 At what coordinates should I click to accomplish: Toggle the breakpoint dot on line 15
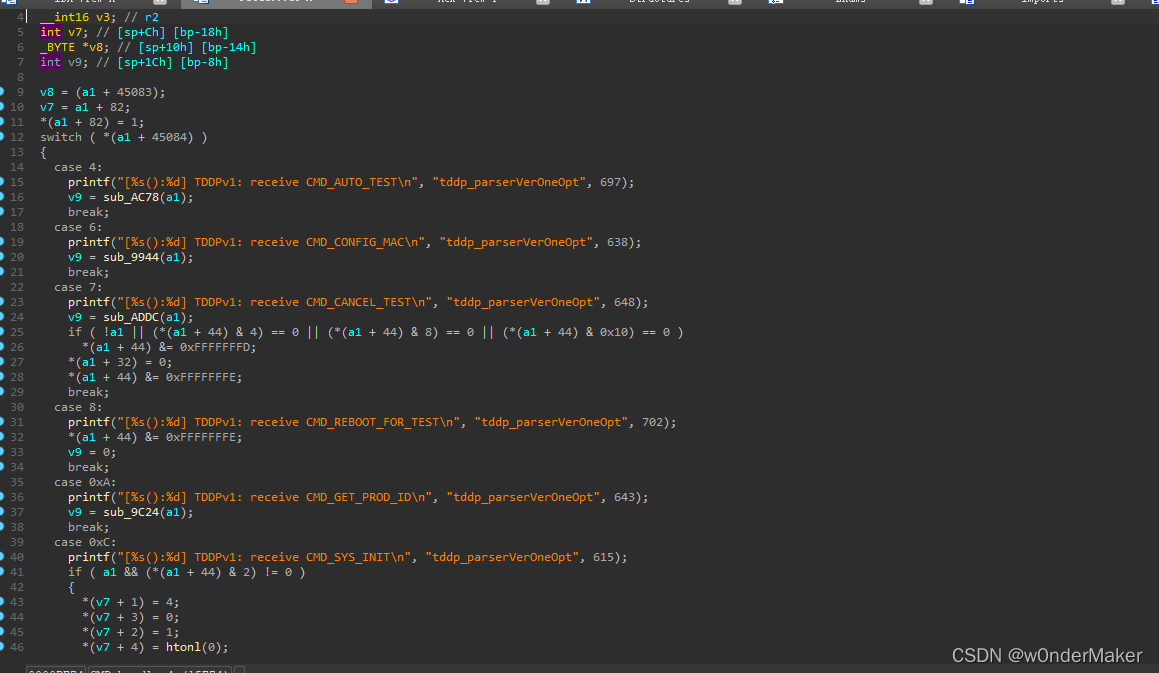click(2, 182)
